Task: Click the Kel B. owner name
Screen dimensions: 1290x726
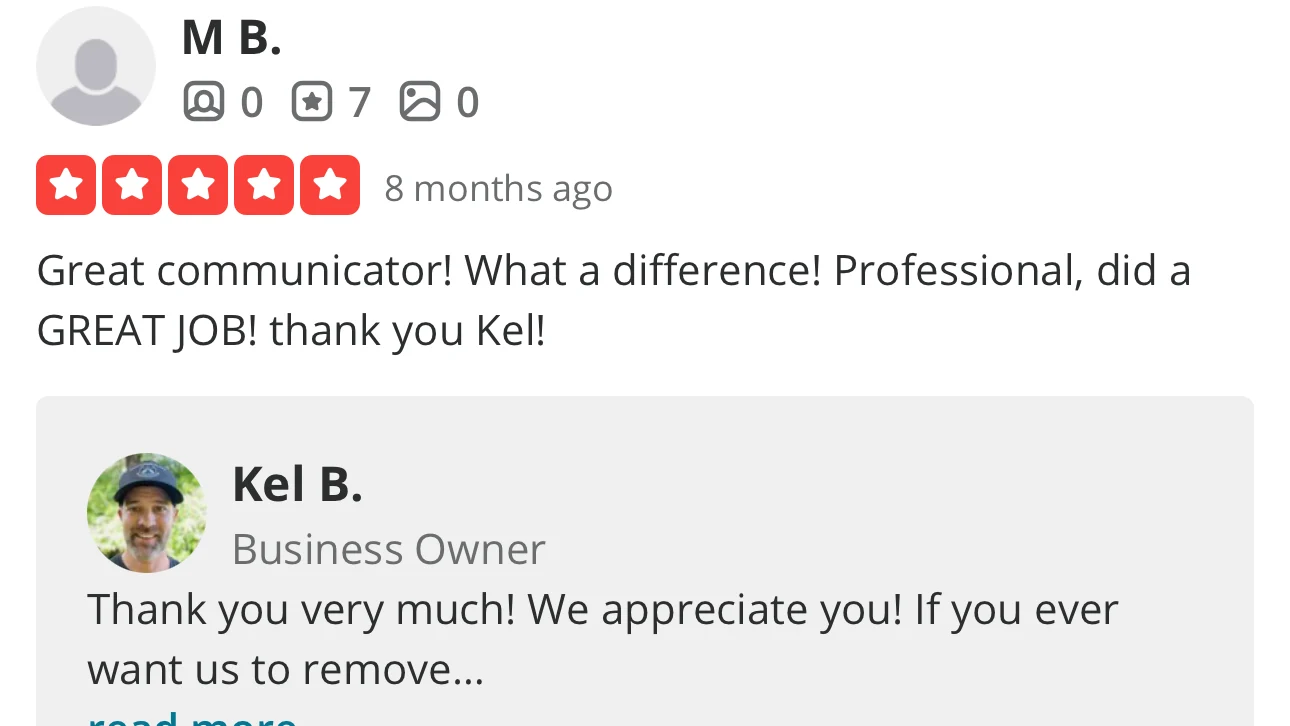Action: (297, 485)
